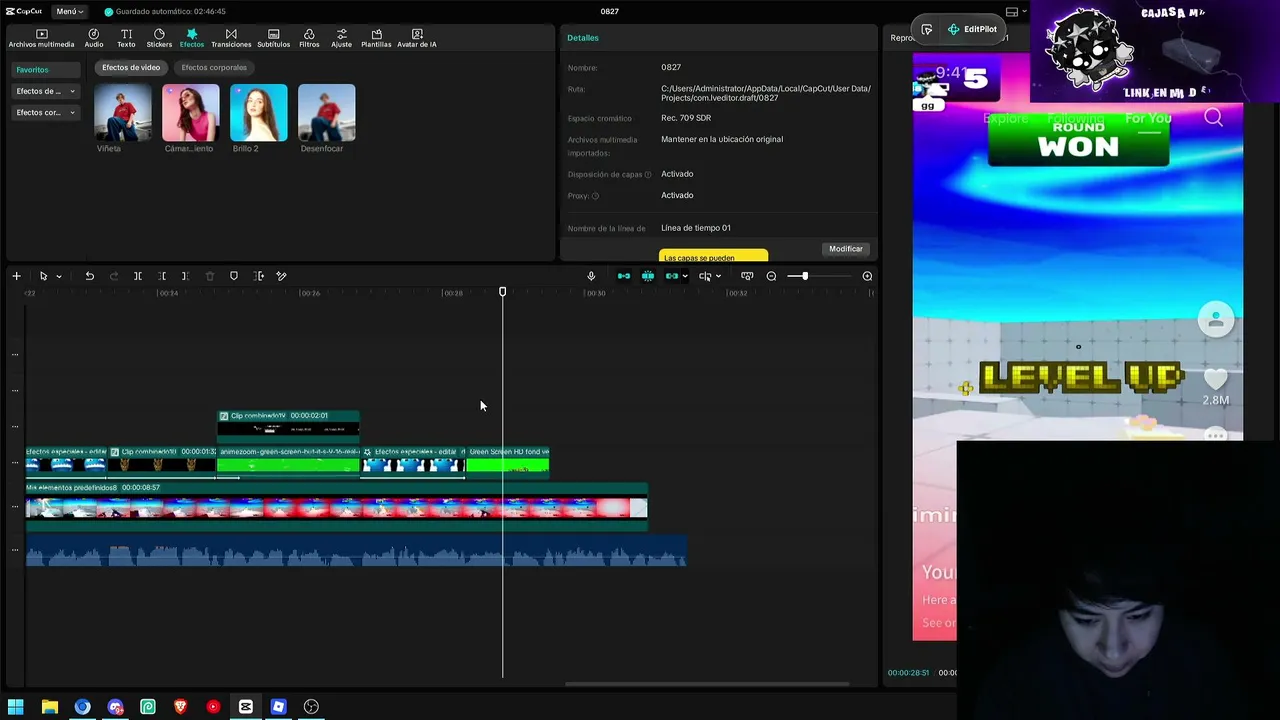Open the Stickers tab

tap(159, 38)
